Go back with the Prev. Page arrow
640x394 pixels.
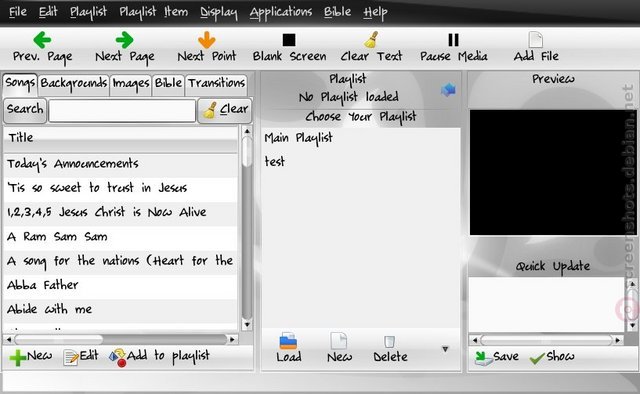tap(42, 40)
